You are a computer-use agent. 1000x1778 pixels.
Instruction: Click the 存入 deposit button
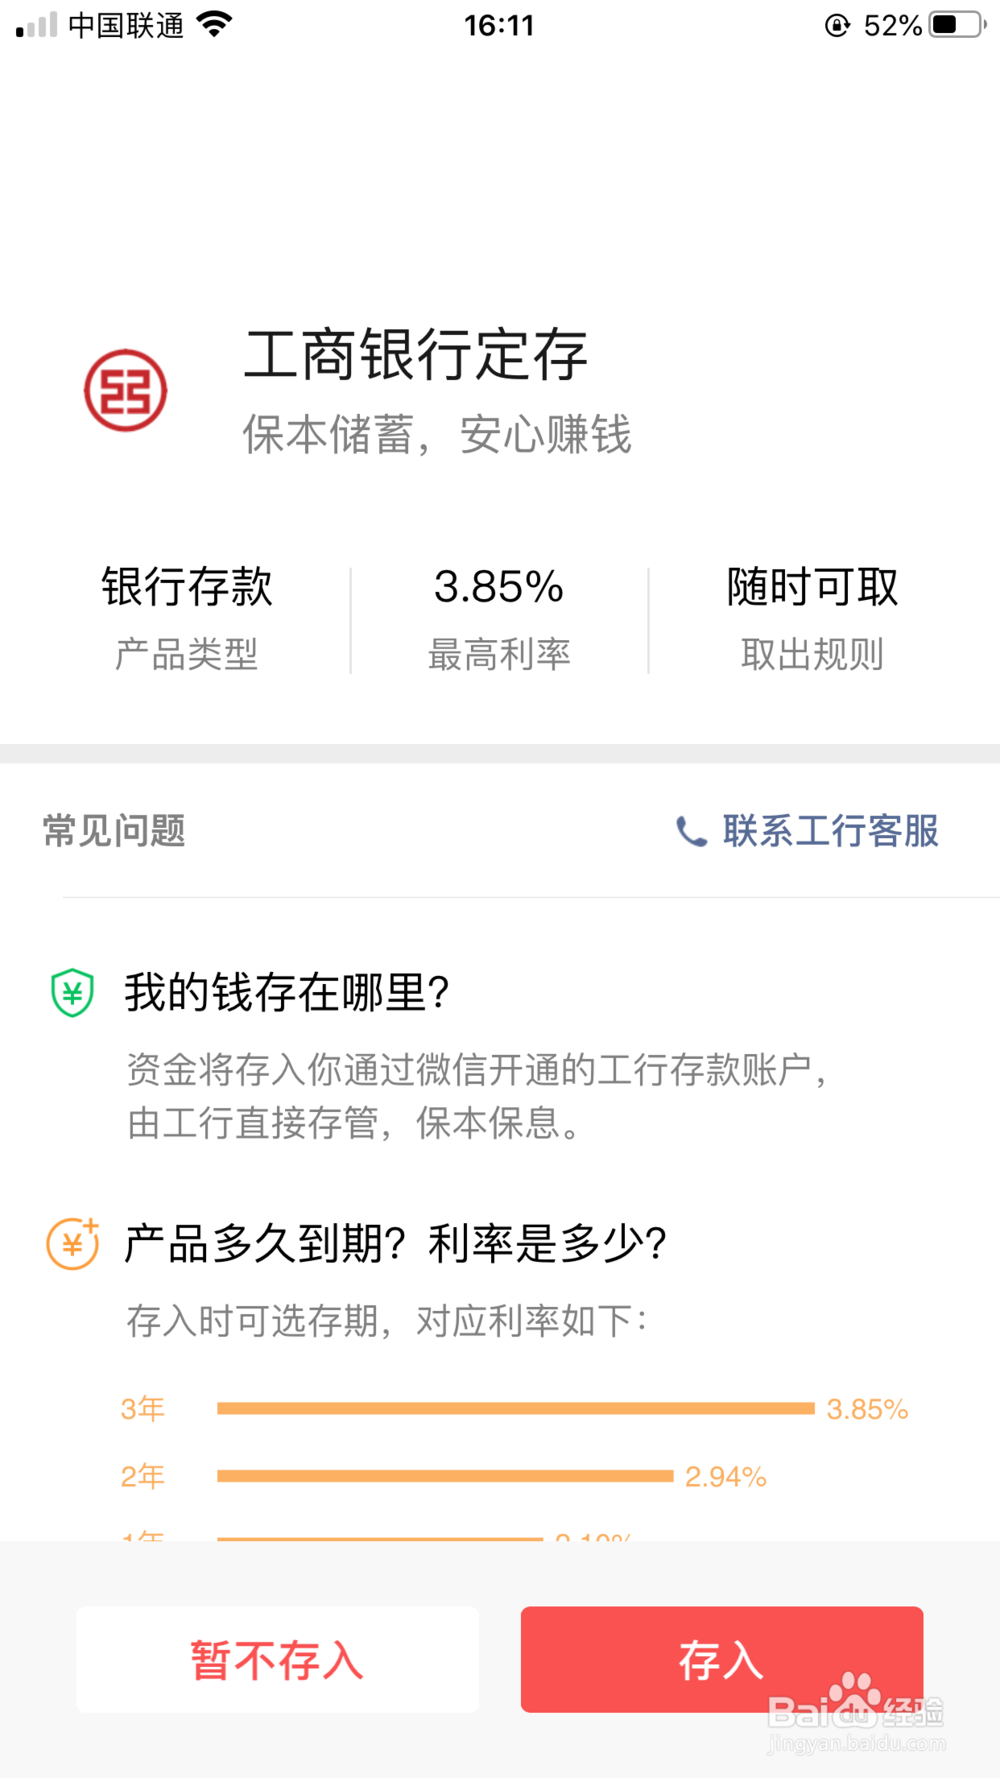pyautogui.click(x=721, y=1660)
